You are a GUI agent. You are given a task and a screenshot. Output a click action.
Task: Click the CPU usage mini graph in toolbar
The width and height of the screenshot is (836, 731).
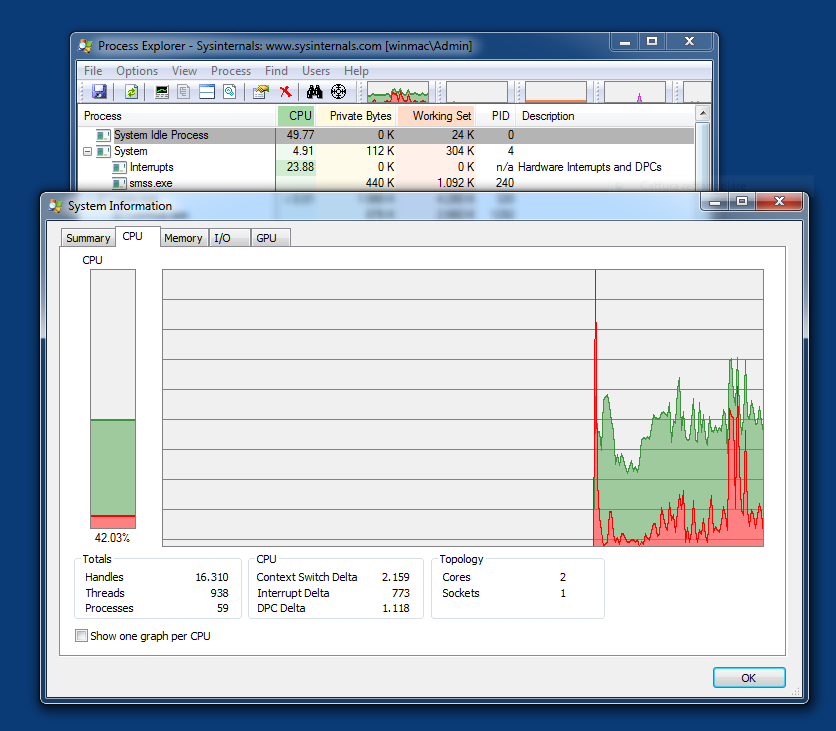tap(398, 92)
